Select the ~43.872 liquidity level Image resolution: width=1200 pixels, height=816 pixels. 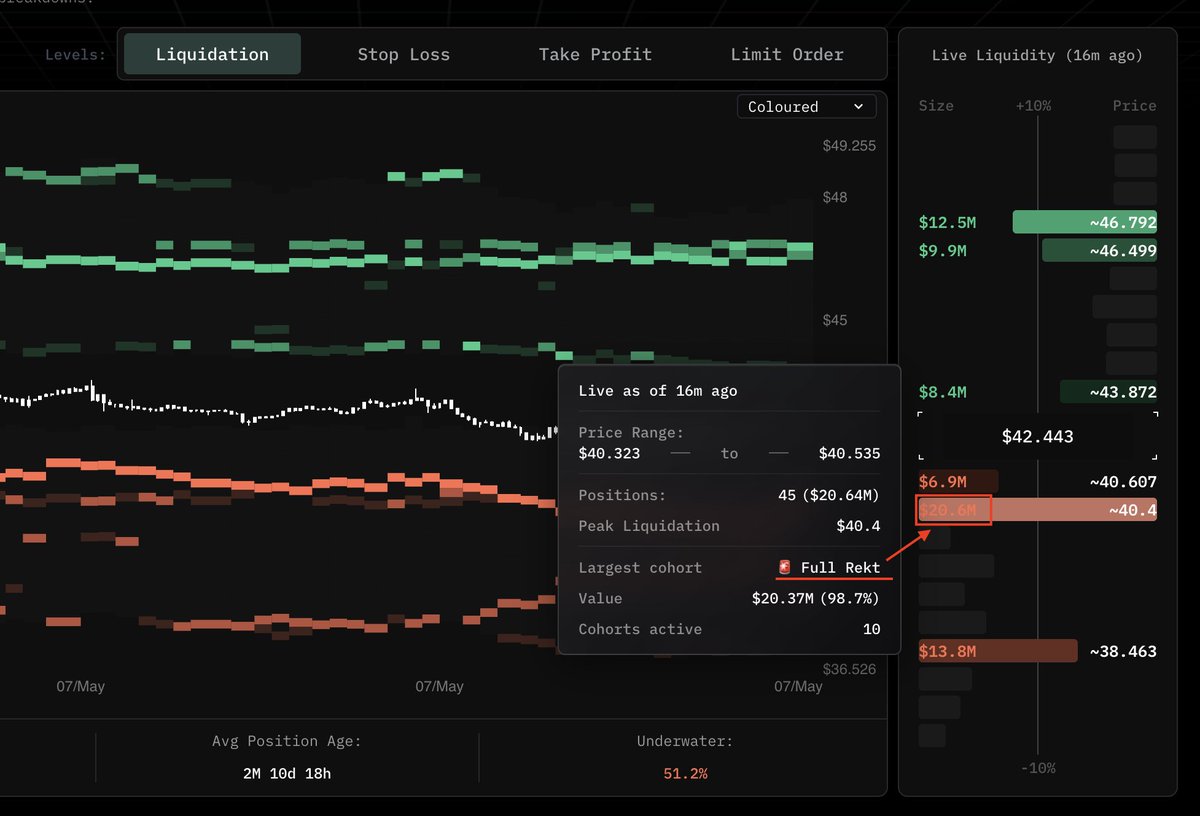1108,392
